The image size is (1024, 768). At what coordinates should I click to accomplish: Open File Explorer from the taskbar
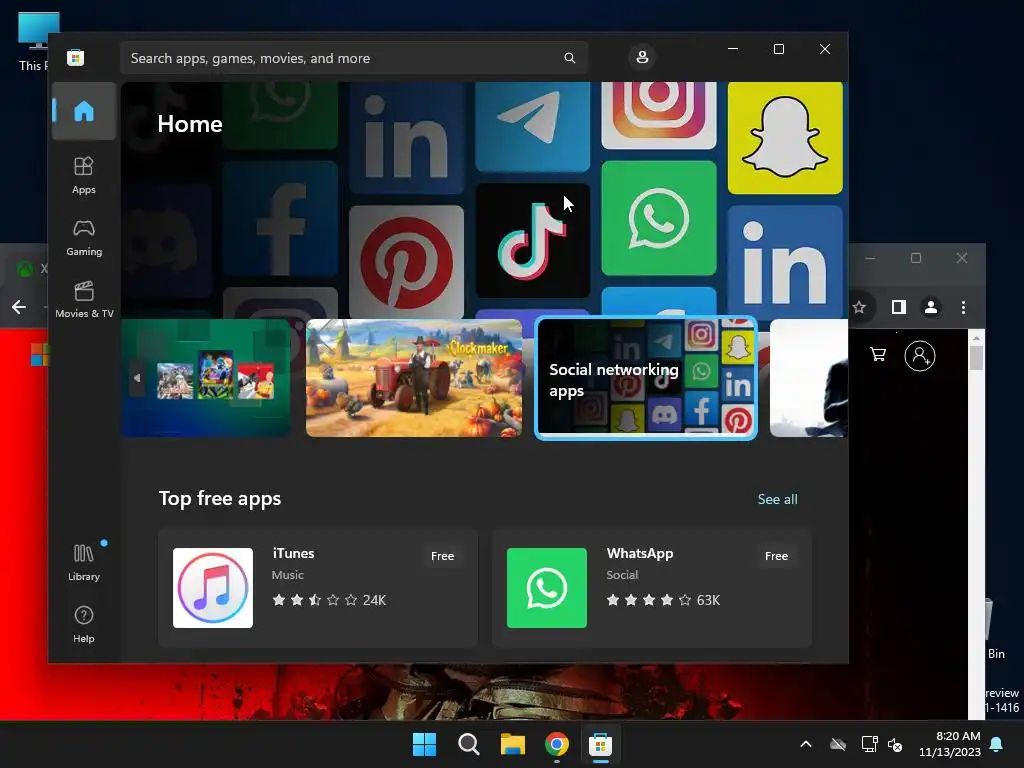[x=513, y=744]
